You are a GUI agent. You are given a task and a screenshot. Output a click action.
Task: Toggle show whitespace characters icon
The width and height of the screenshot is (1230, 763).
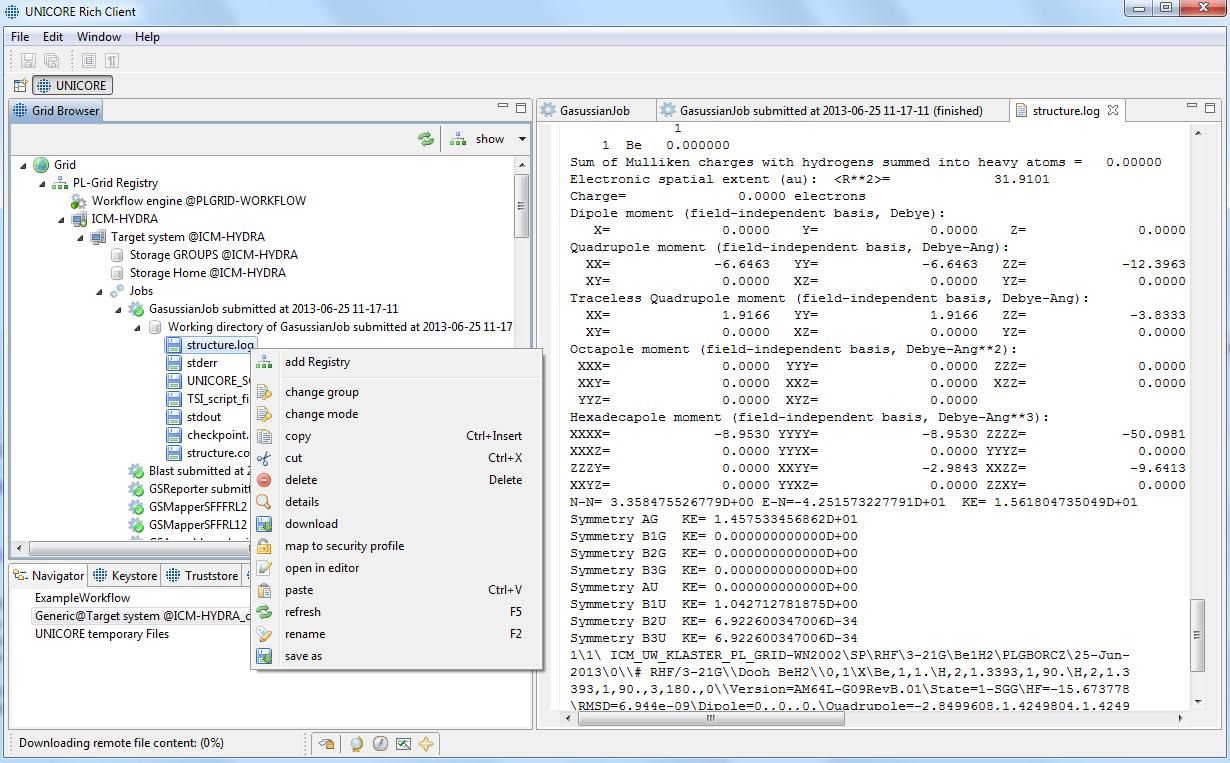[x=112, y=61]
